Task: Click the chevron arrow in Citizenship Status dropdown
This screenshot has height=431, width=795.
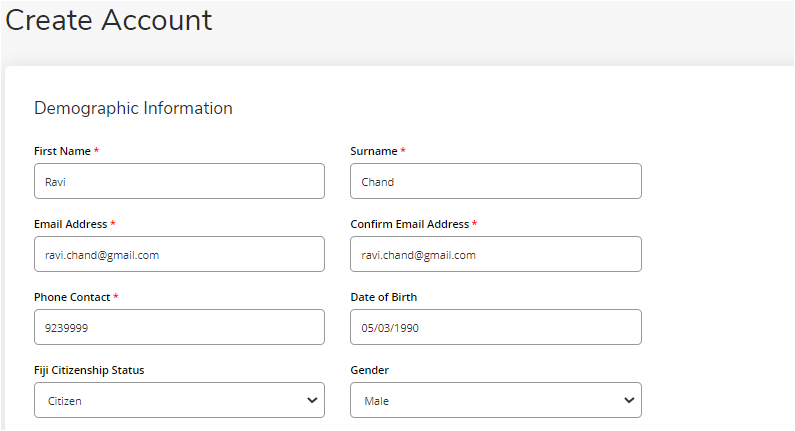Action: click(x=312, y=400)
